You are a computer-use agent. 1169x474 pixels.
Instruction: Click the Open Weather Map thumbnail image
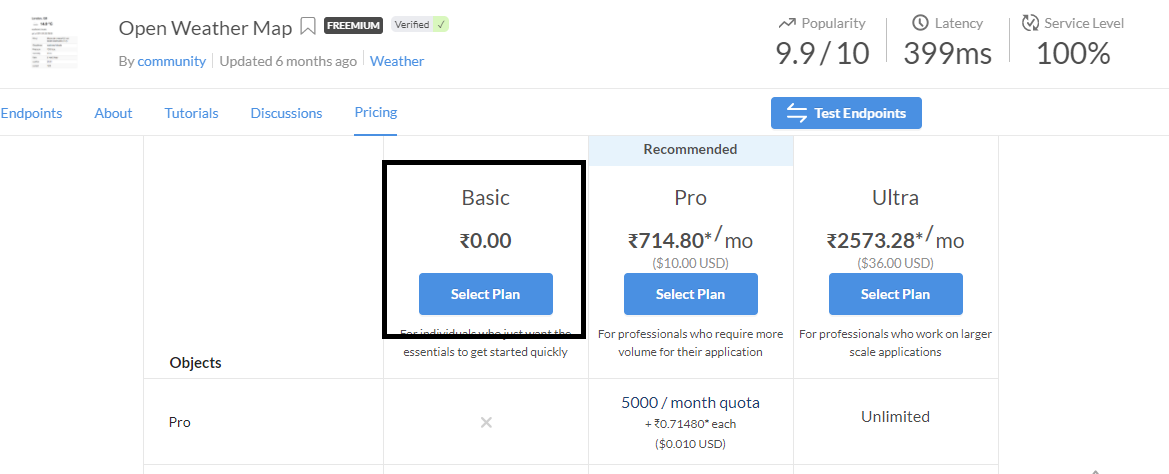[x=54, y=40]
